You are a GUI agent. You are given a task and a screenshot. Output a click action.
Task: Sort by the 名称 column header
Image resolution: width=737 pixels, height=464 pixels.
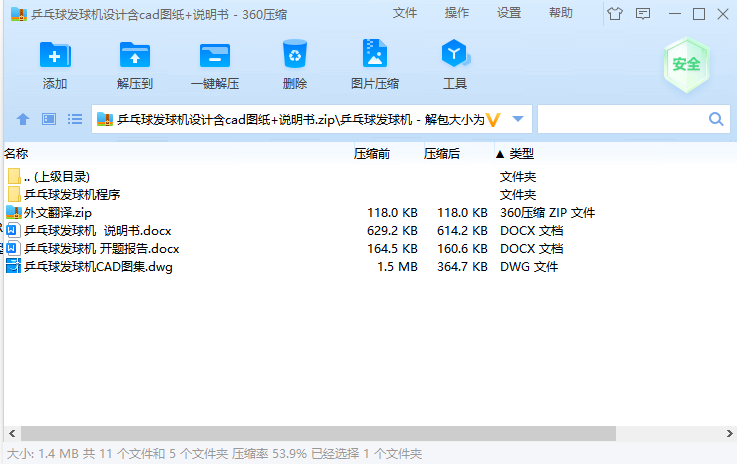click(x=16, y=154)
